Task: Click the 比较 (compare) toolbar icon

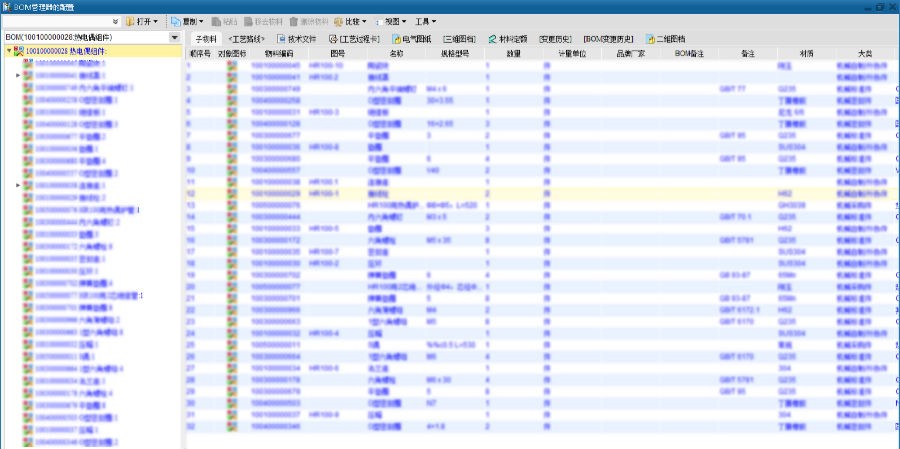Action: point(339,21)
